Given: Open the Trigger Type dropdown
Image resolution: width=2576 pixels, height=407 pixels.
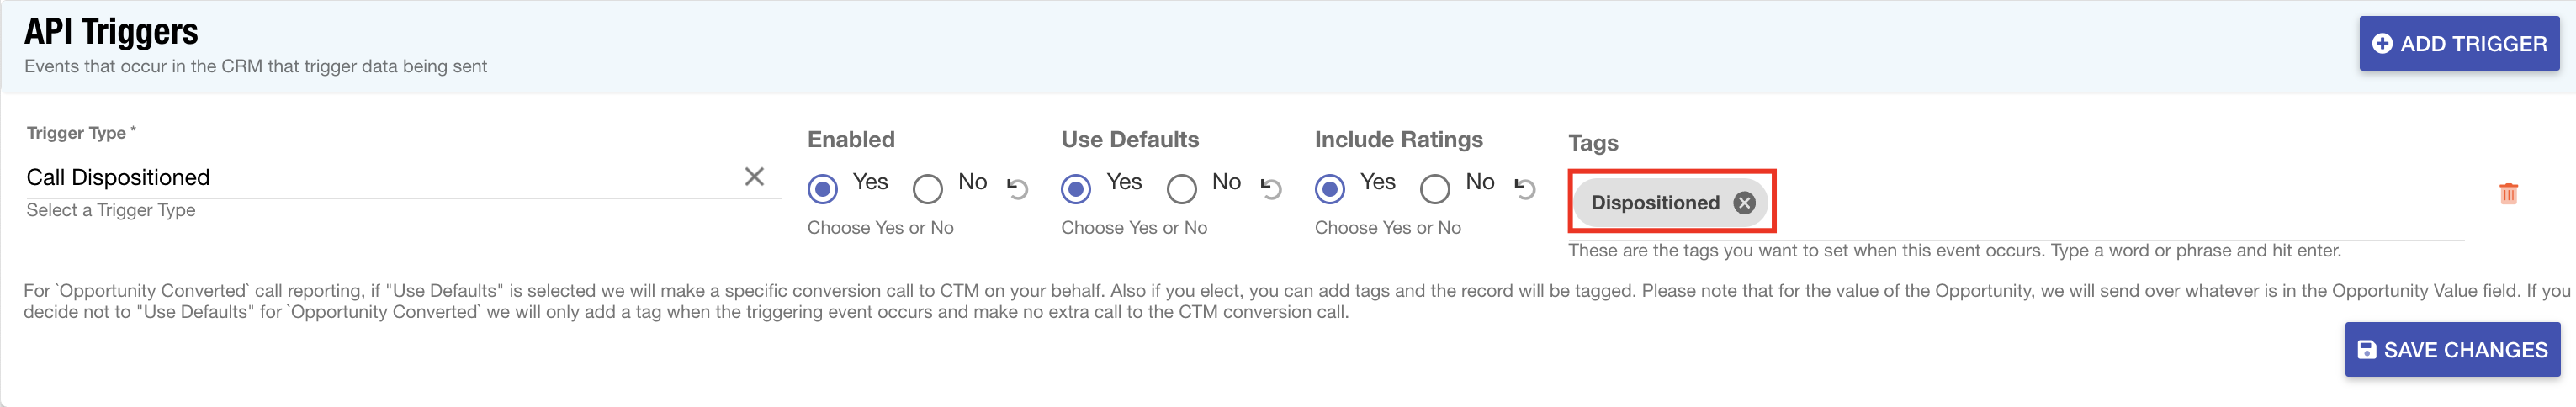Looking at the screenshot, I should (380, 178).
